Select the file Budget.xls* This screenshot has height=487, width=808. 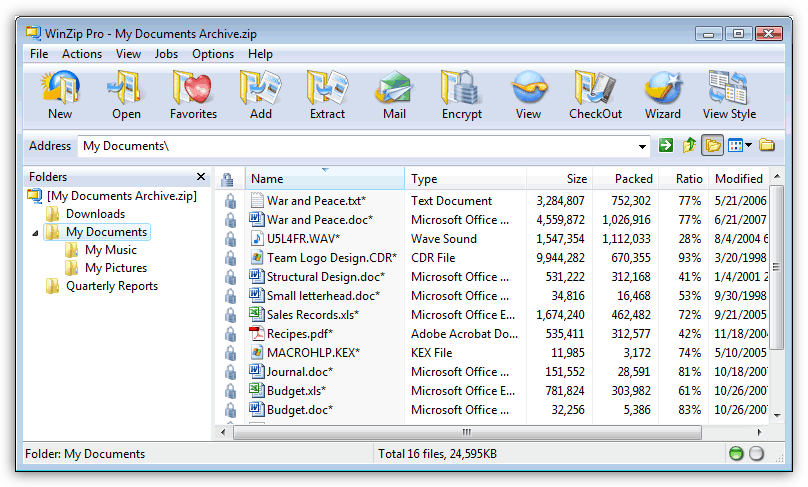point(296,391)
